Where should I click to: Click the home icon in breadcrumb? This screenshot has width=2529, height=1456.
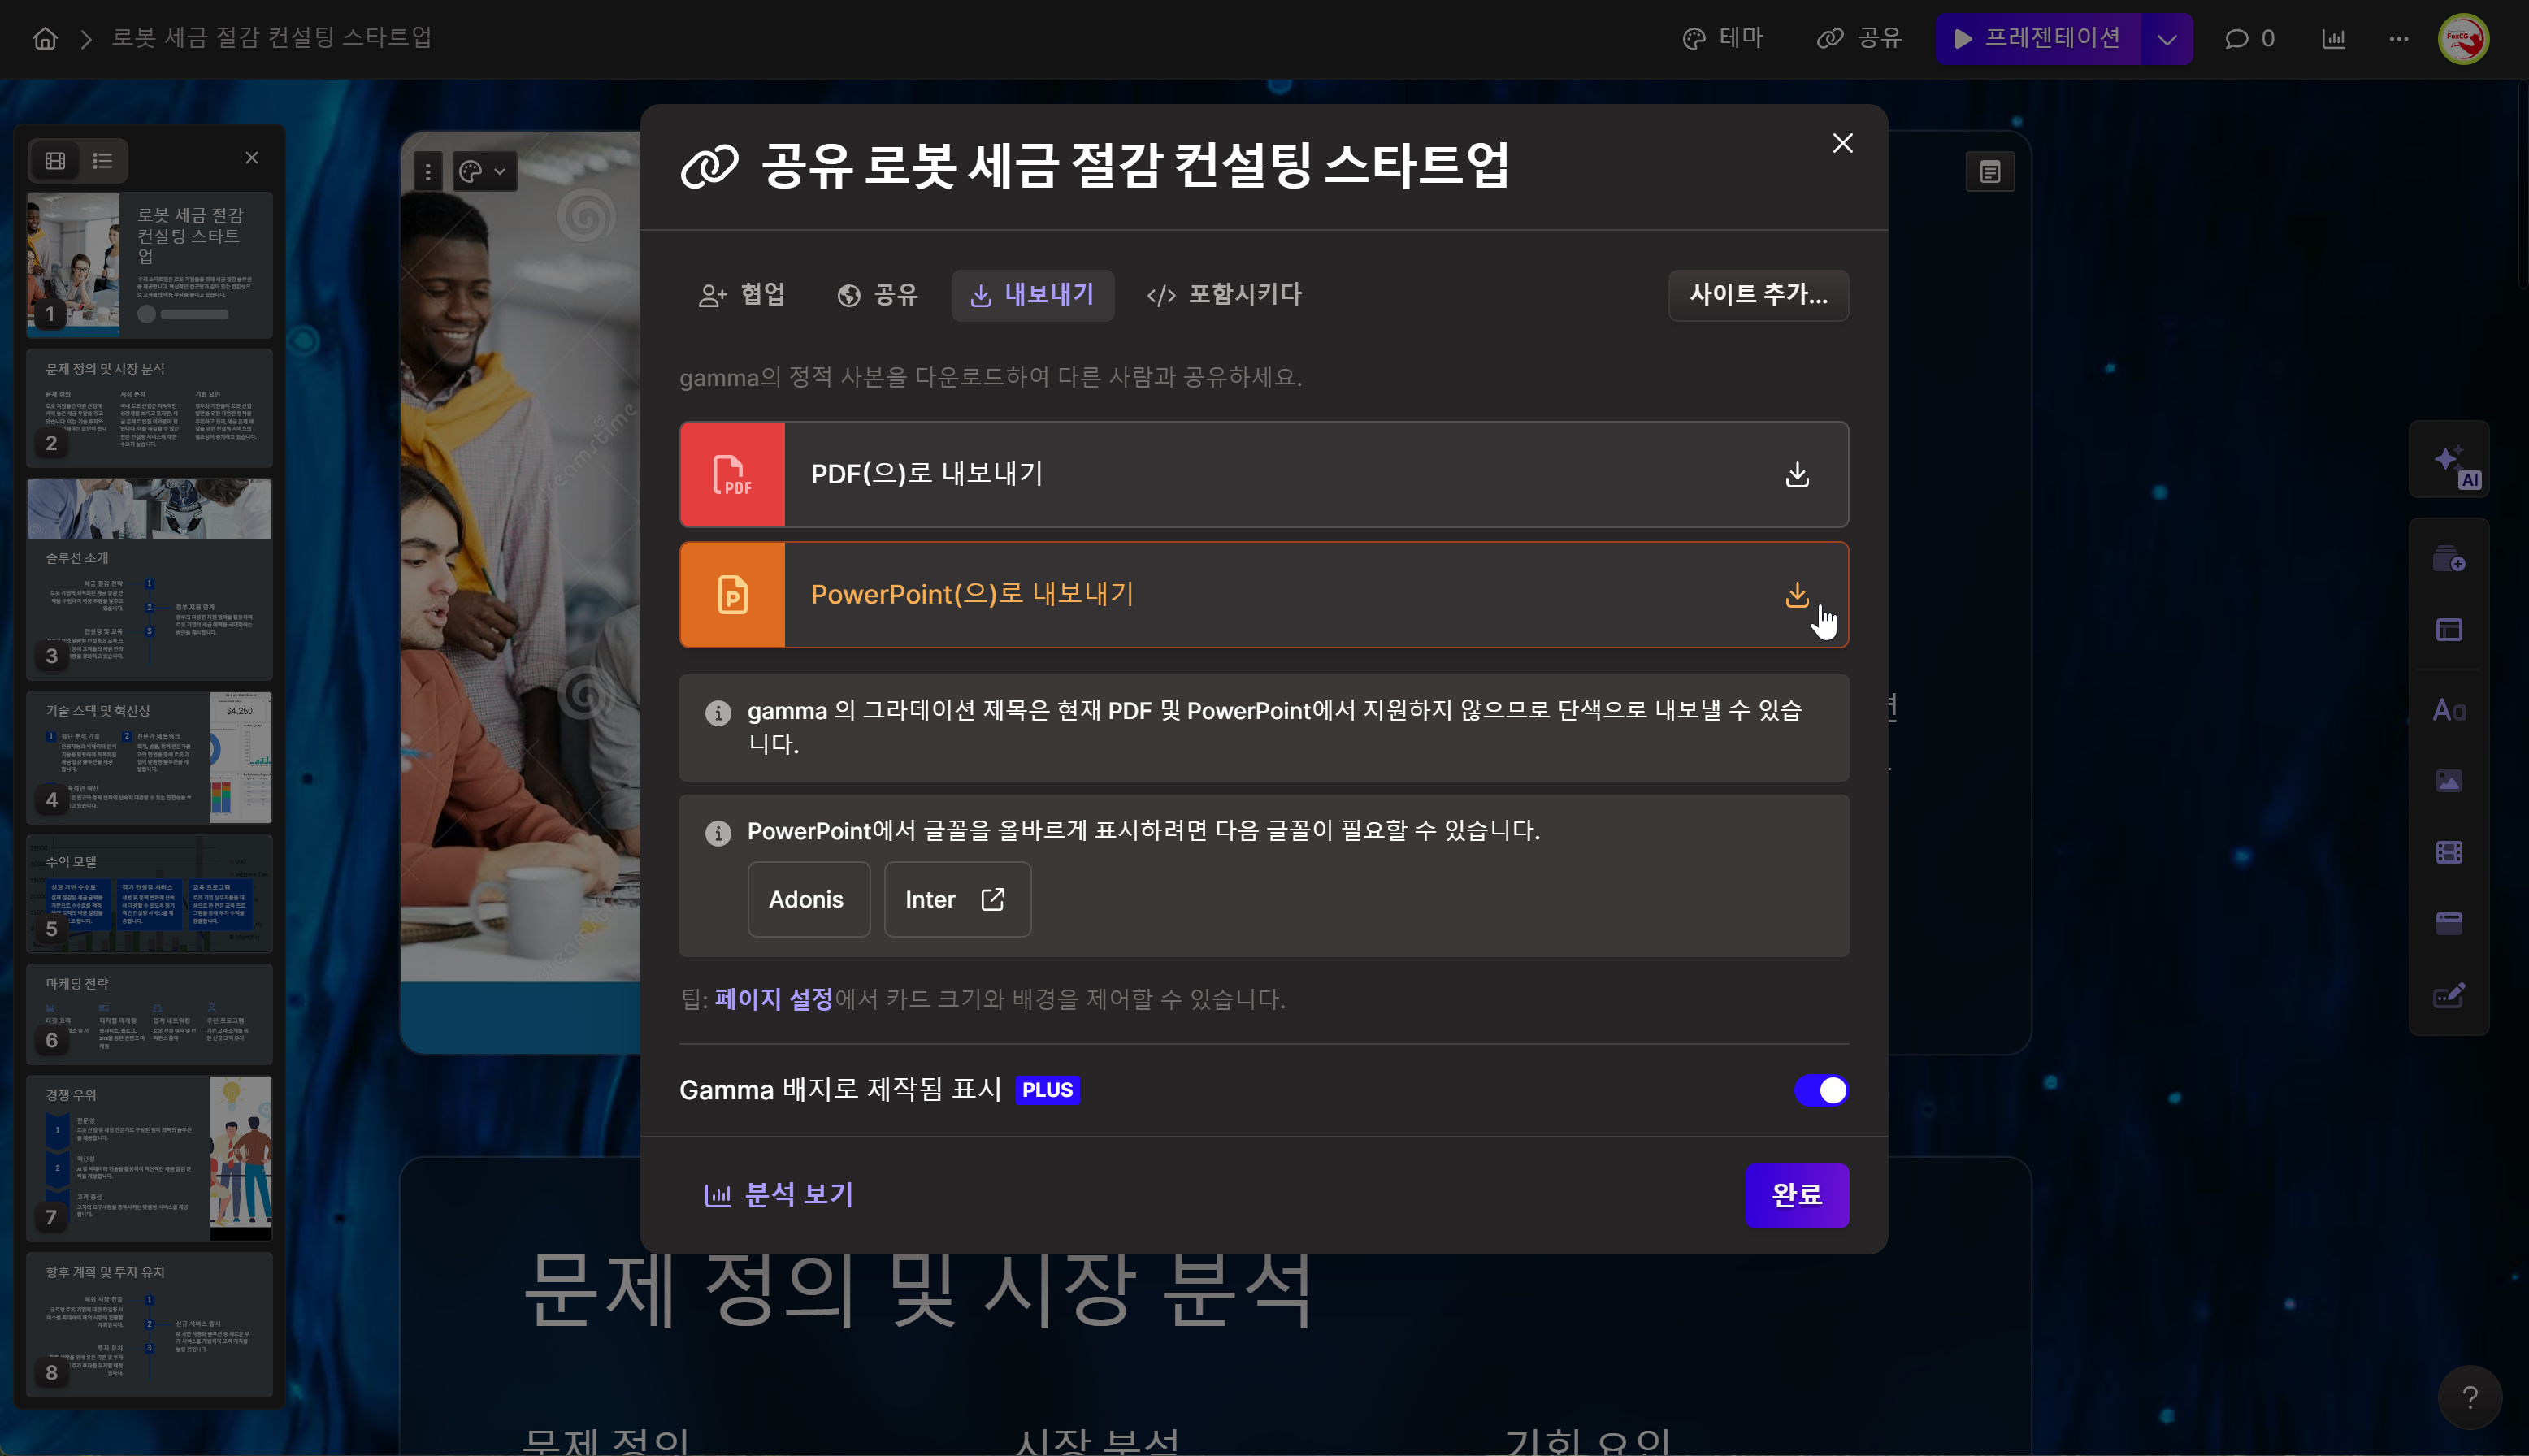pos(45,38)
